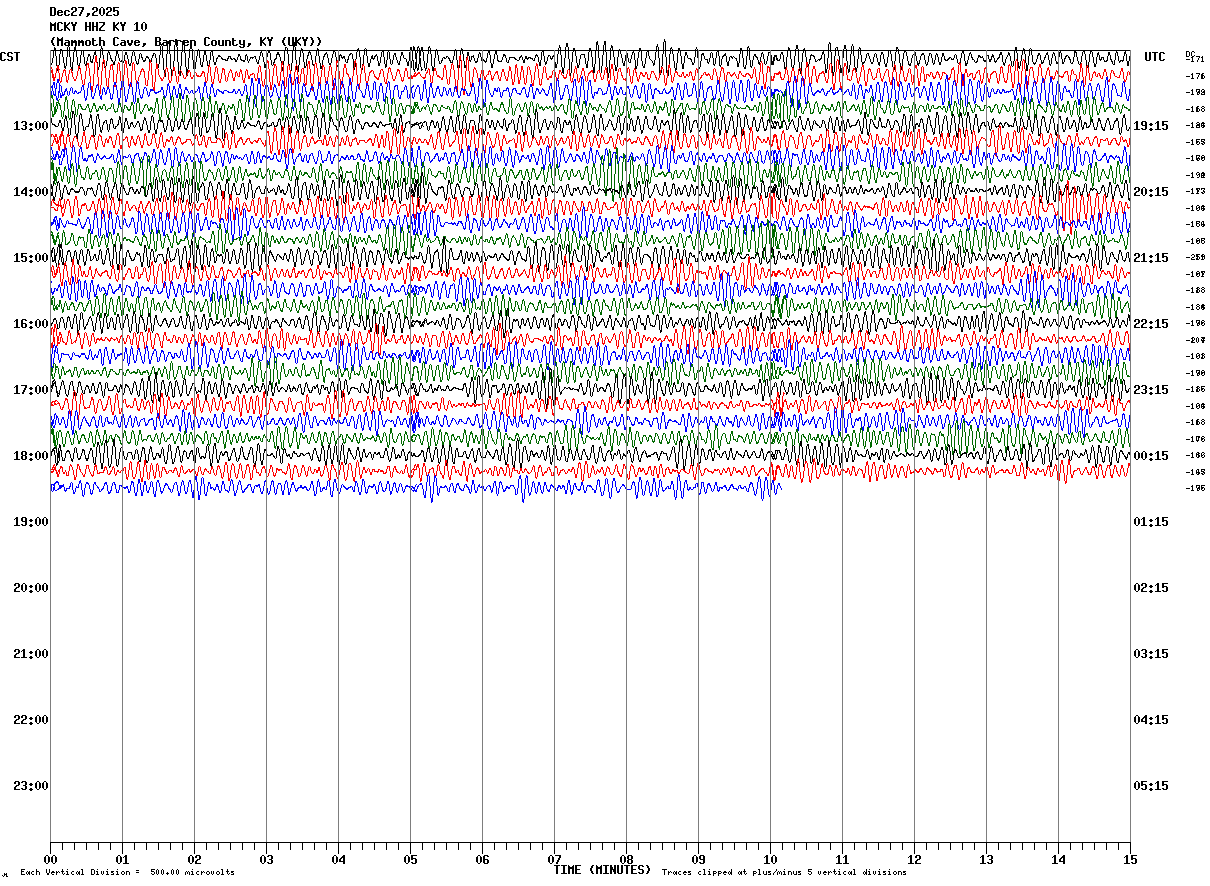
Task: Click the station code 'MCKY HHZ KY 10'
Action: [x=98, y=27]
